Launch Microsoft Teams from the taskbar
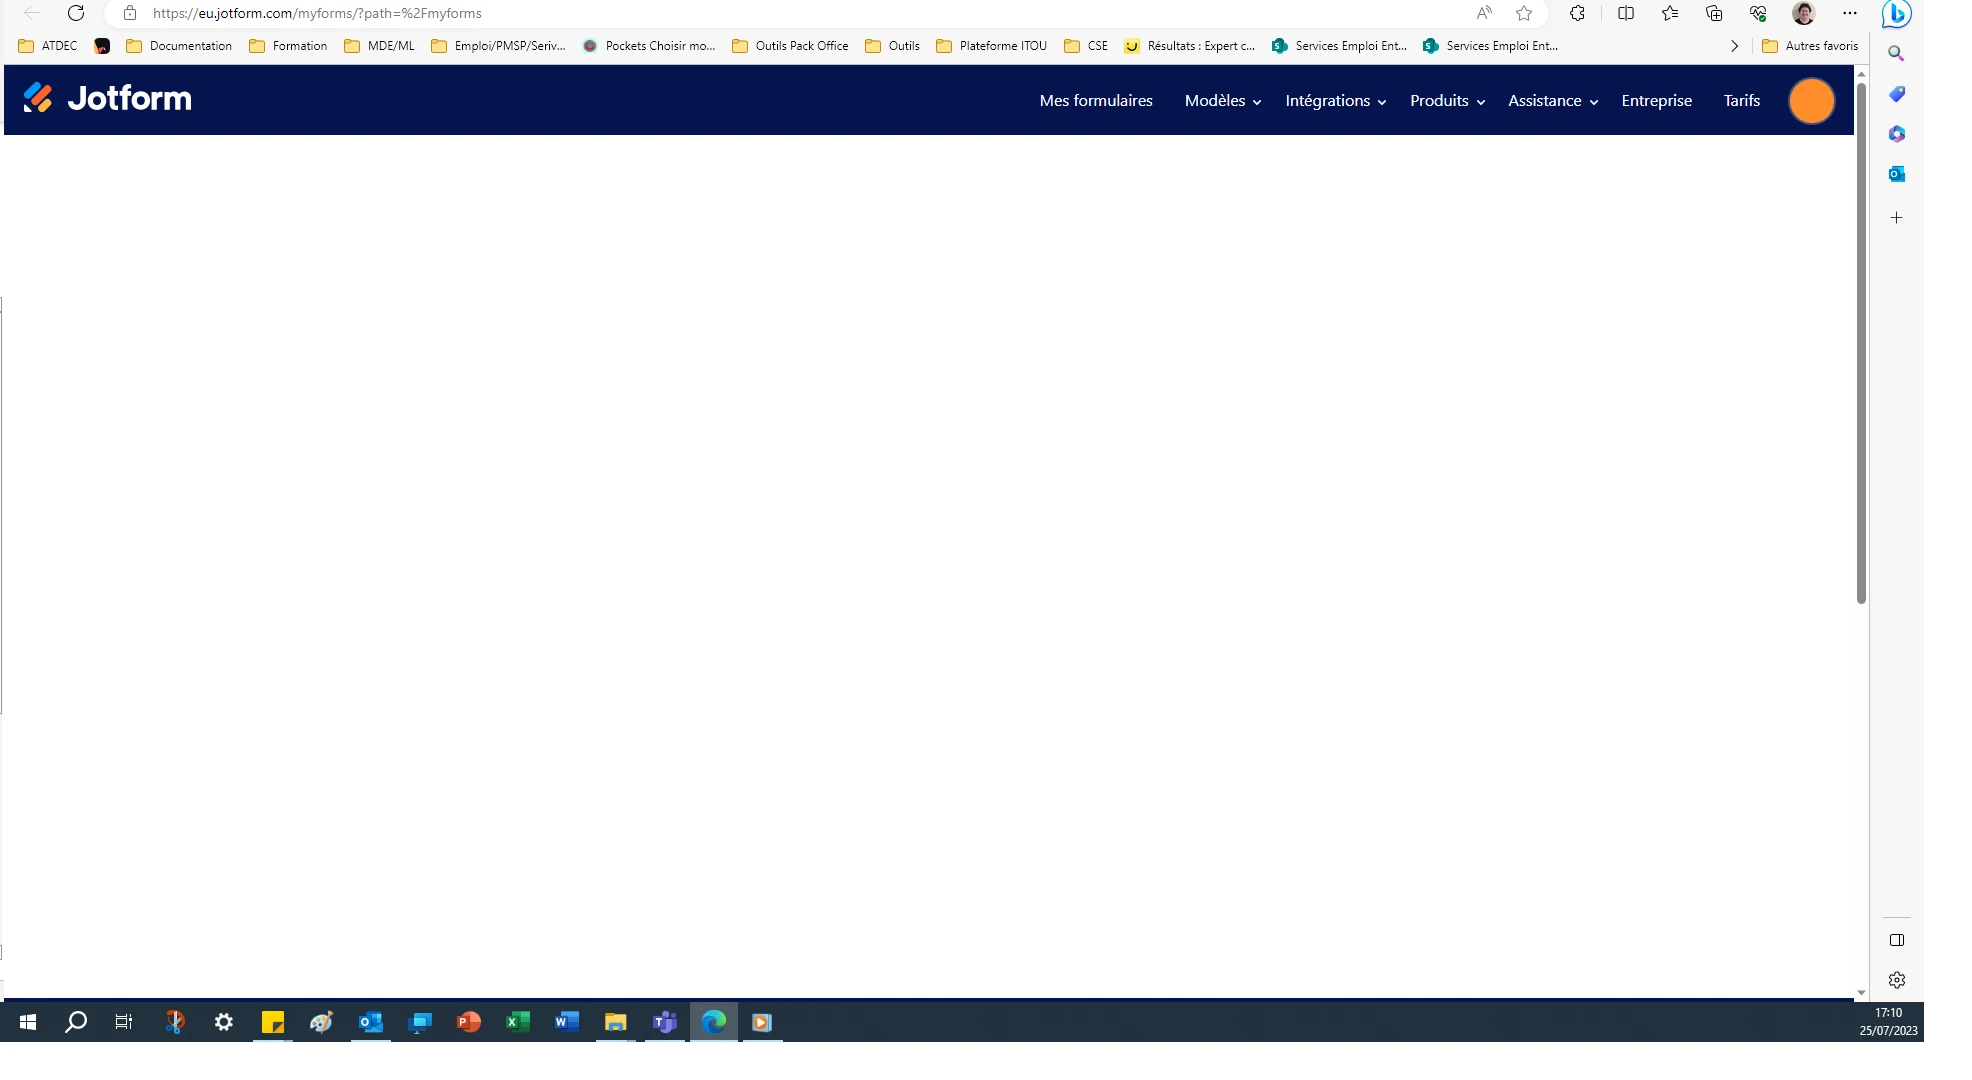1972x1080 pixels. [665, 1022]
